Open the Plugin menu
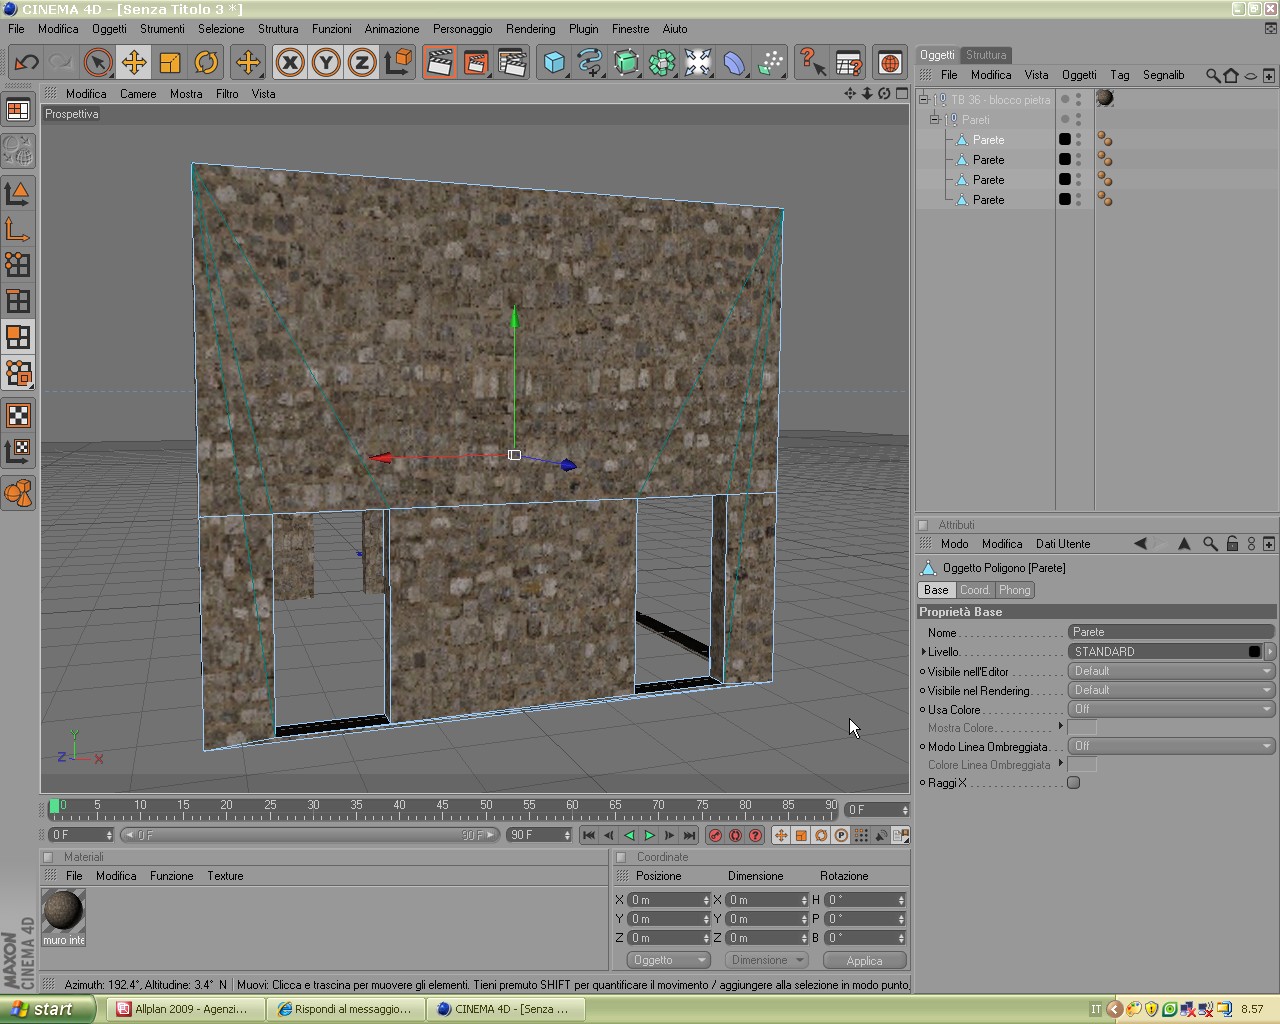 583,29
